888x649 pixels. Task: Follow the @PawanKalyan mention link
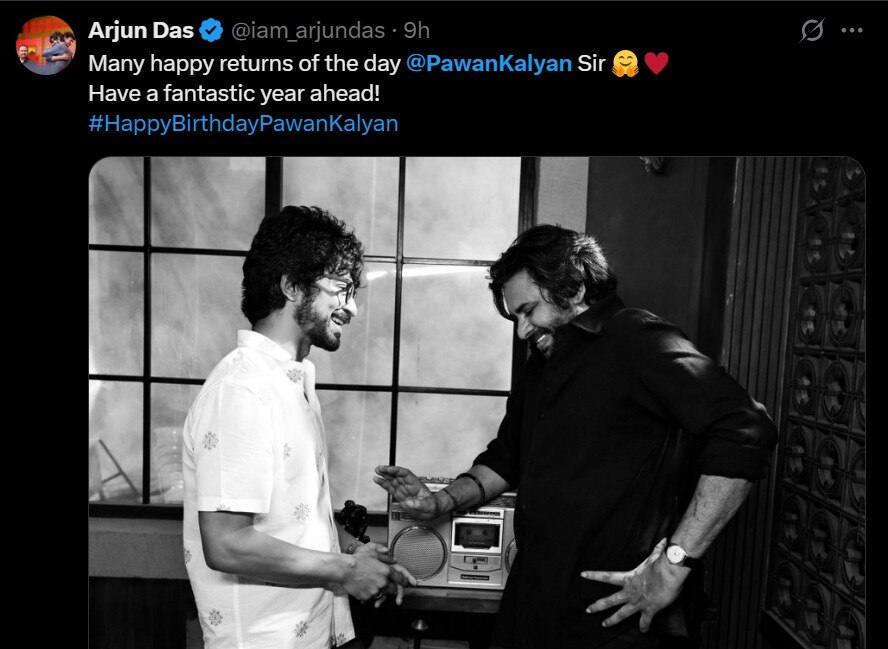tap(489, 63)
